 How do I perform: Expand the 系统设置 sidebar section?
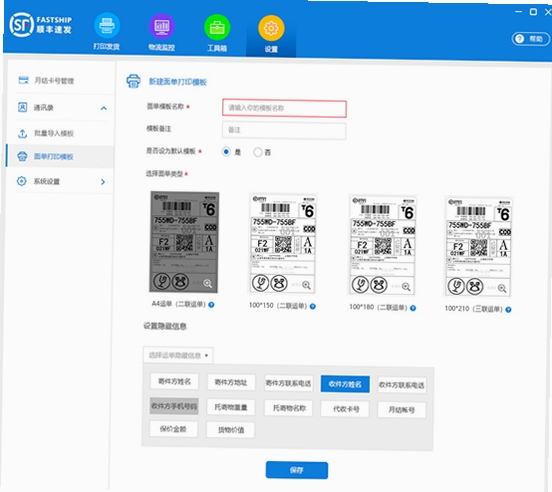(103, 182)
